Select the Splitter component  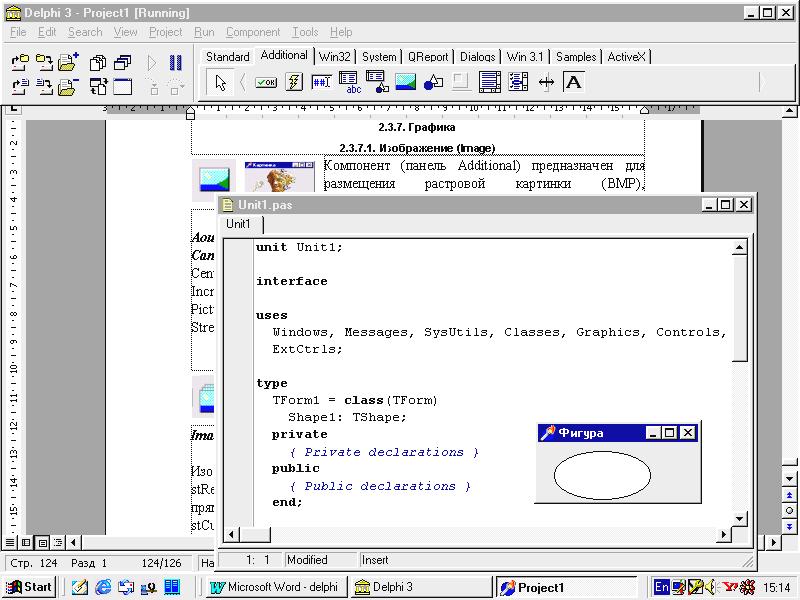pyautogui.click(x=546, y=82)
